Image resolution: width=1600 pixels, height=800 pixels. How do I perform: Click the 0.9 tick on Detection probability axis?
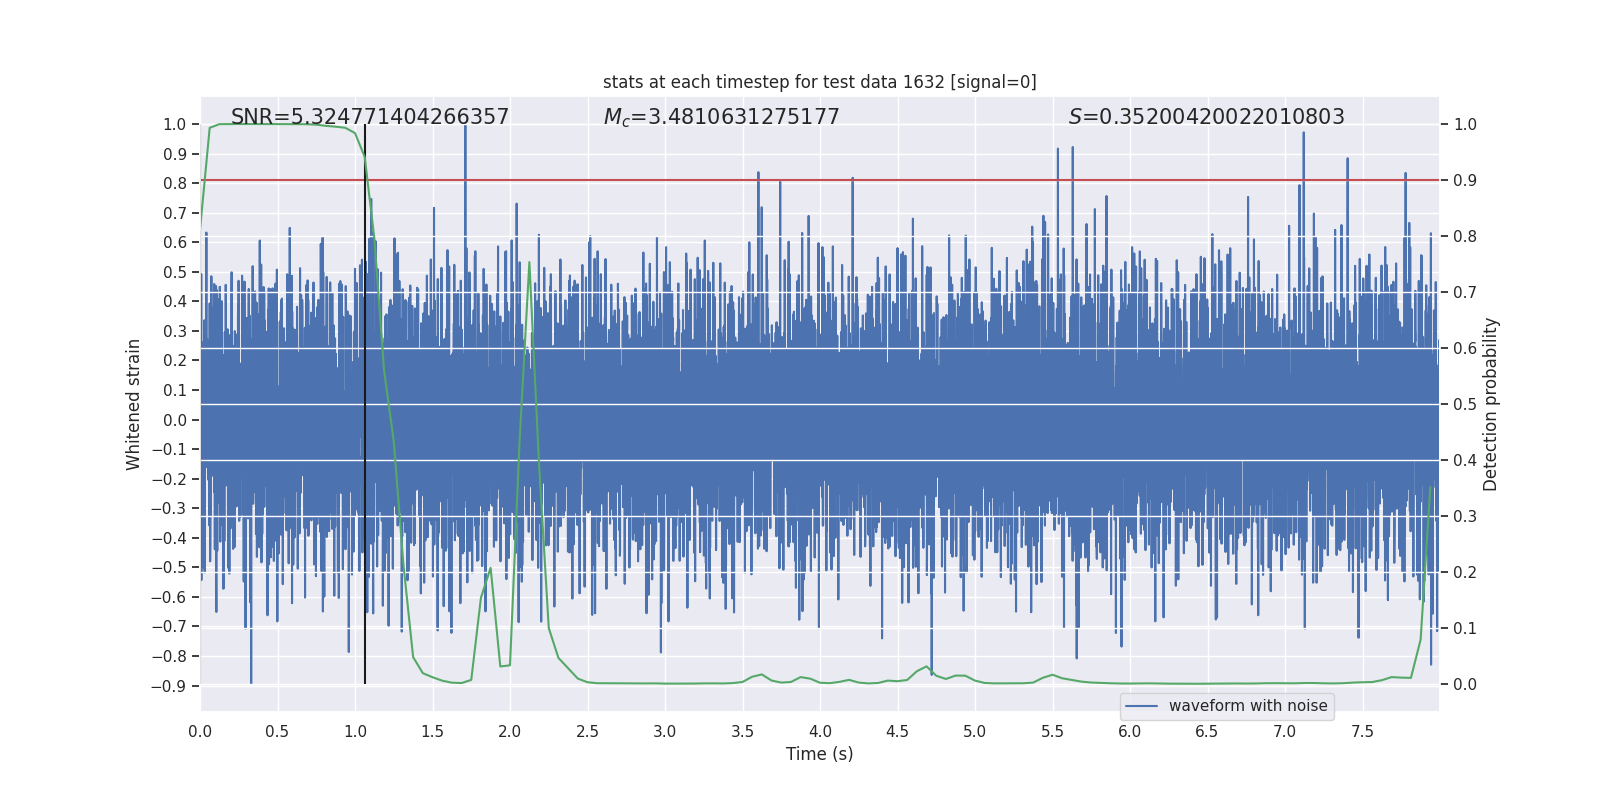coord(1465,180)
